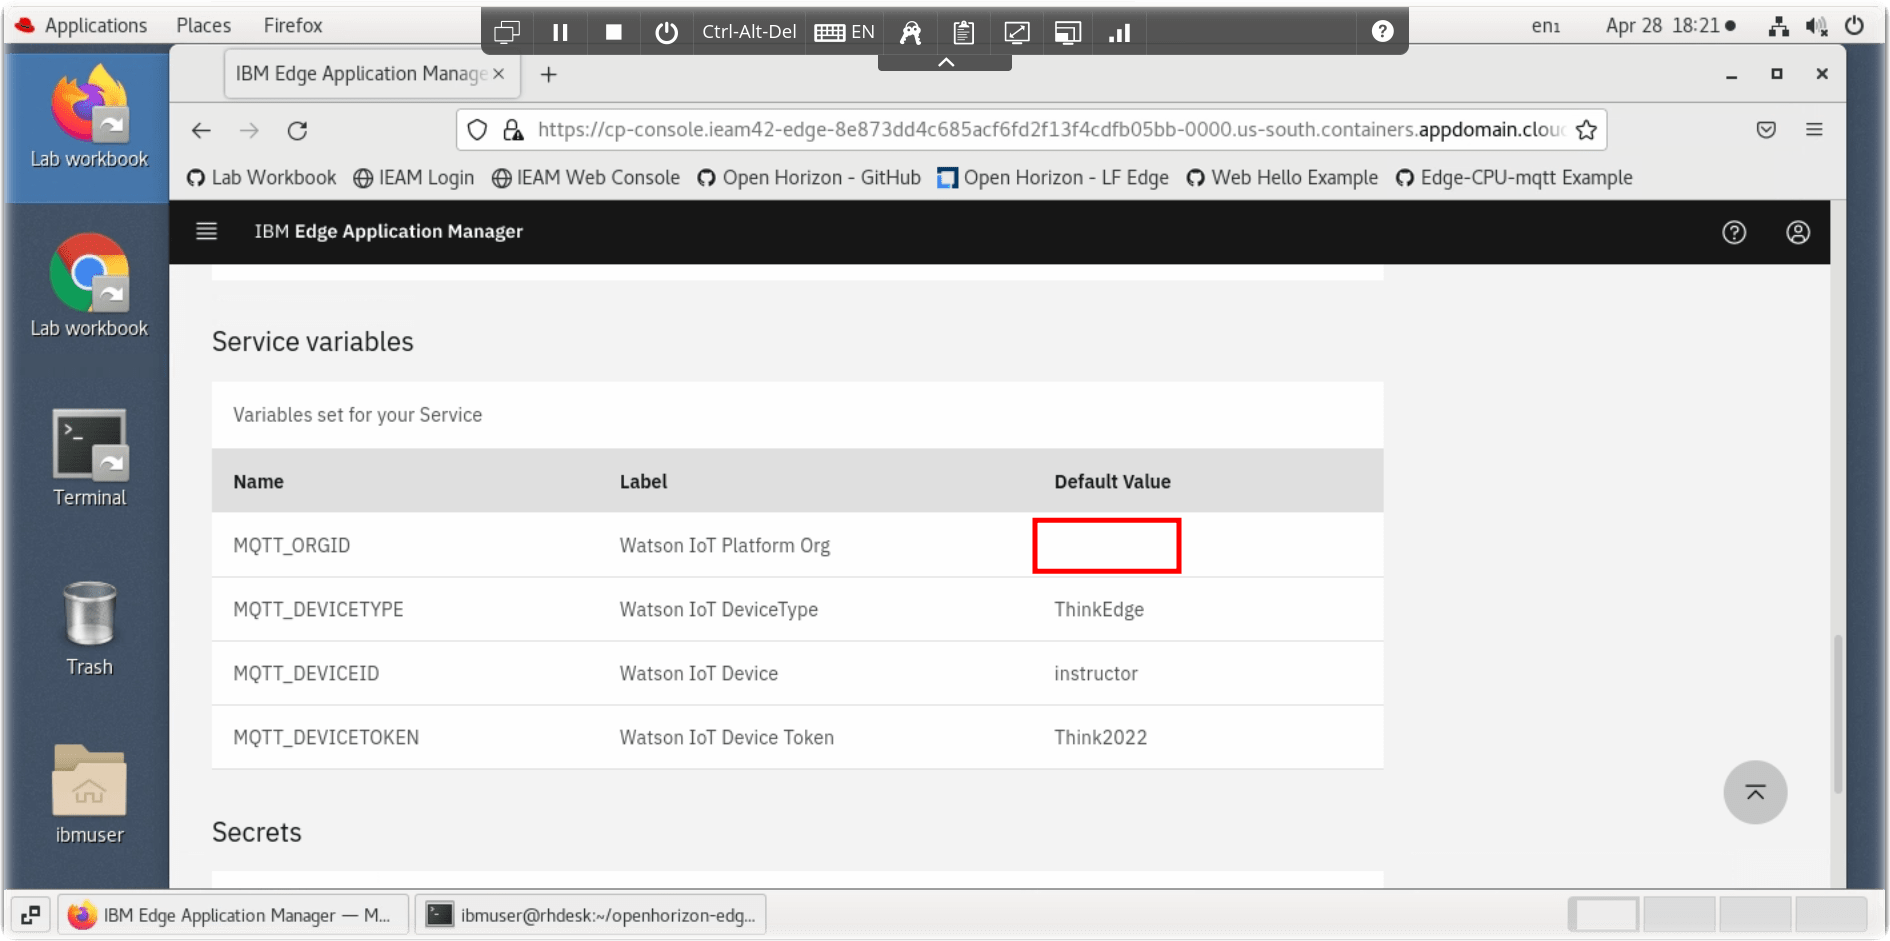The image size is (1890, 941).
Task: Reload the page with the refresh icon
Action: [297, 130]
